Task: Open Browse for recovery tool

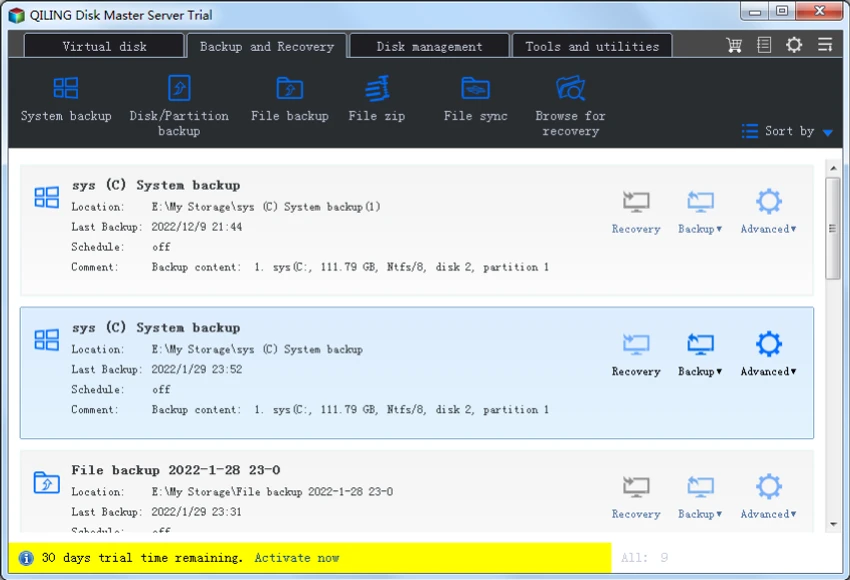Action: [570, 106]
